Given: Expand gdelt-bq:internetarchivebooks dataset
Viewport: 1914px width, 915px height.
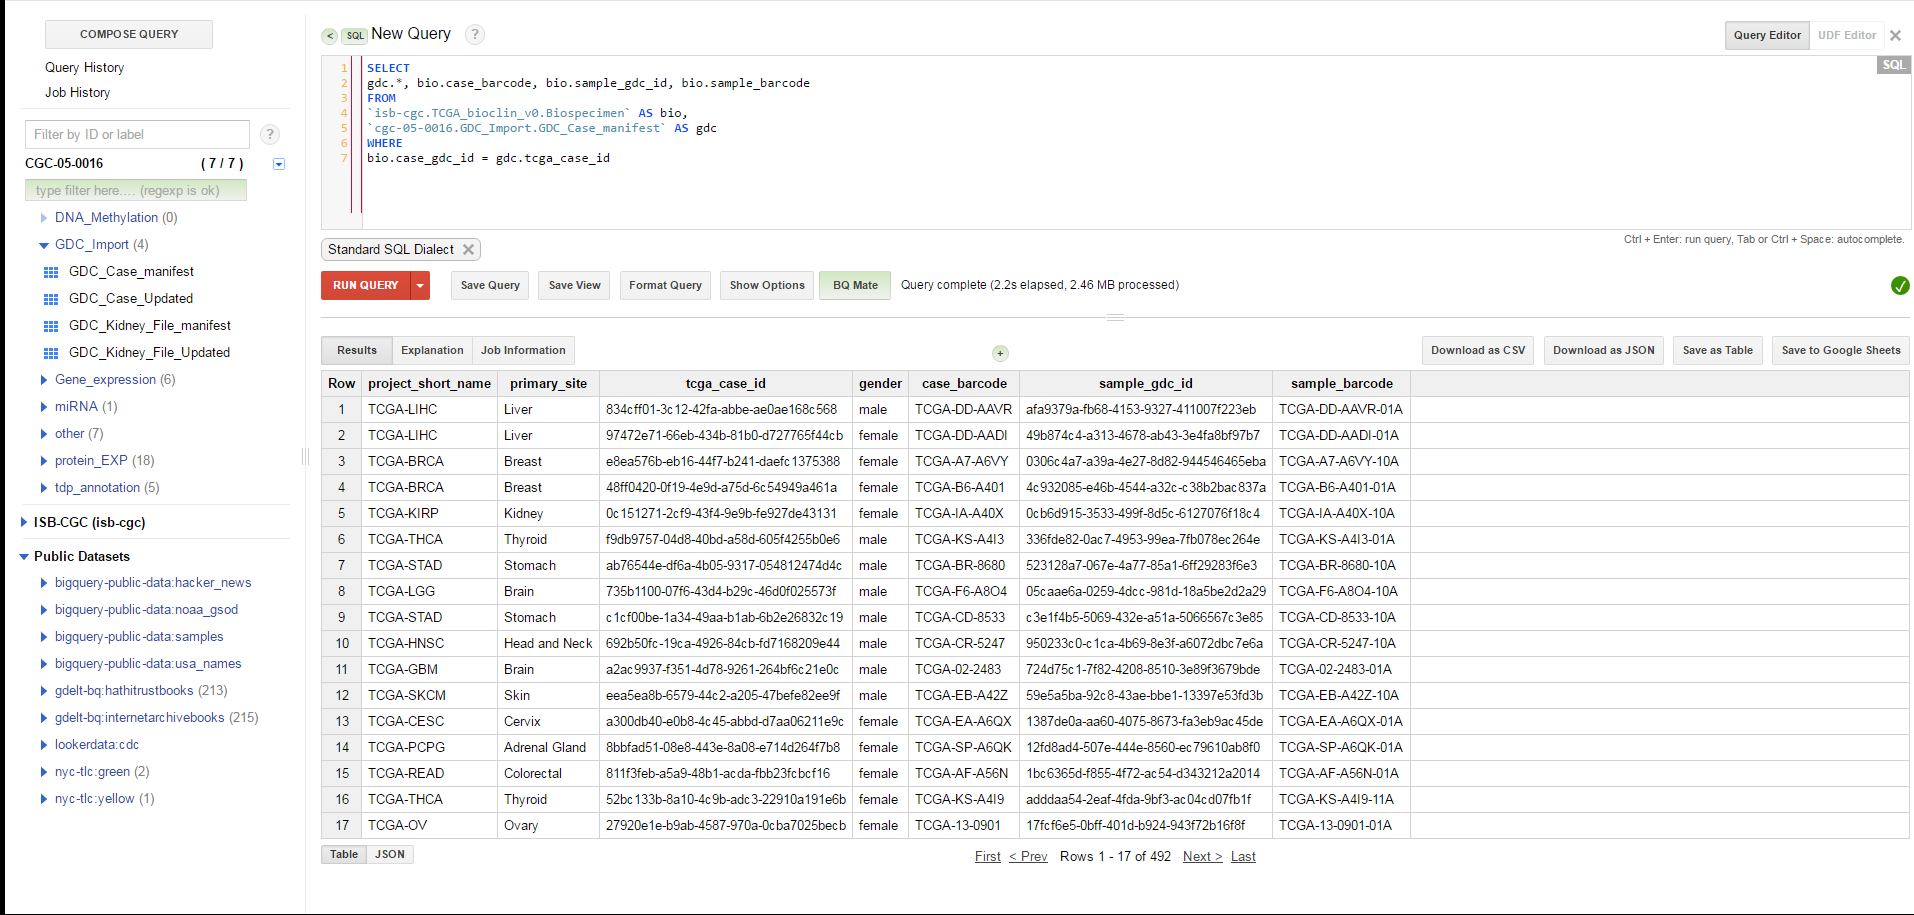Looking at the screenshot, I should [43, 718].
